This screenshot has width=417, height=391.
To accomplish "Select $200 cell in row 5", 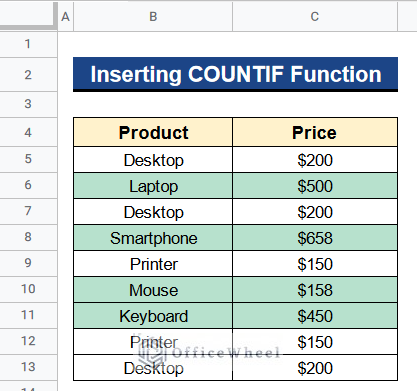I will click(315, 160).
